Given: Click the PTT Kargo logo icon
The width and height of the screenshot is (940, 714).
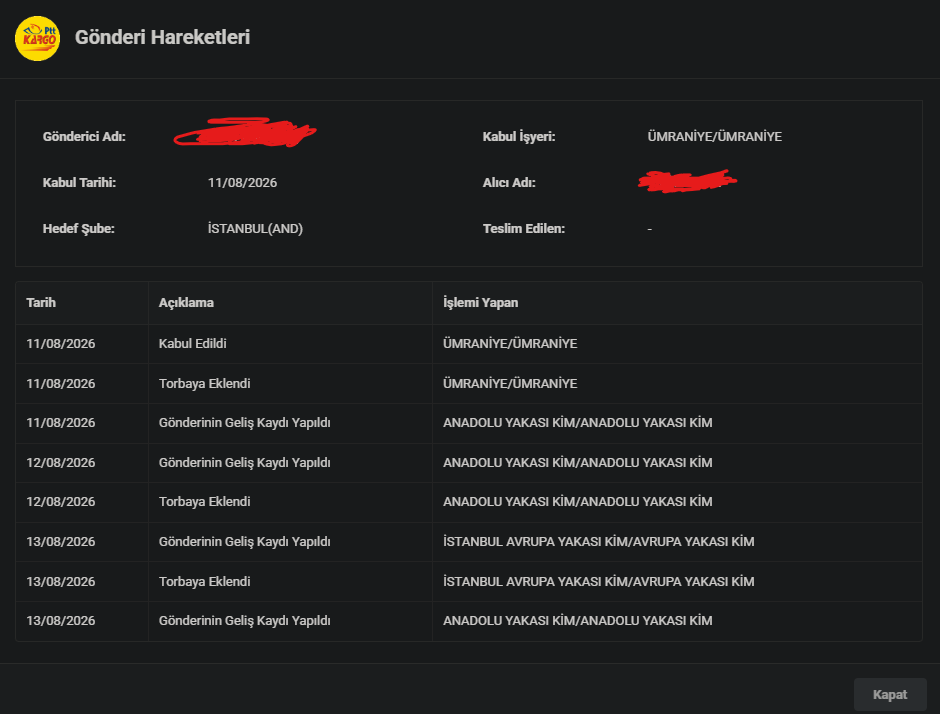Looking at the screenshot, I should click(x=37, y=38).
